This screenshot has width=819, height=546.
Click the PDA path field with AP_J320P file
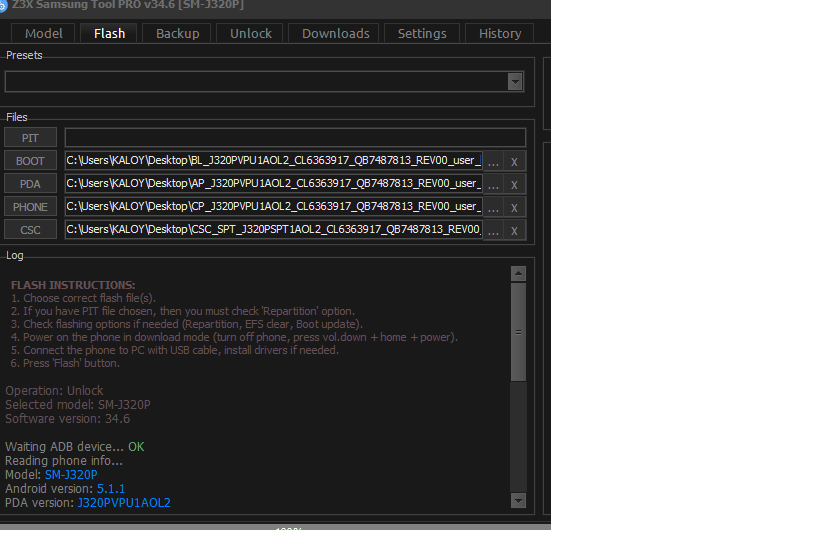pyautogui.click(x=274, y=184)
